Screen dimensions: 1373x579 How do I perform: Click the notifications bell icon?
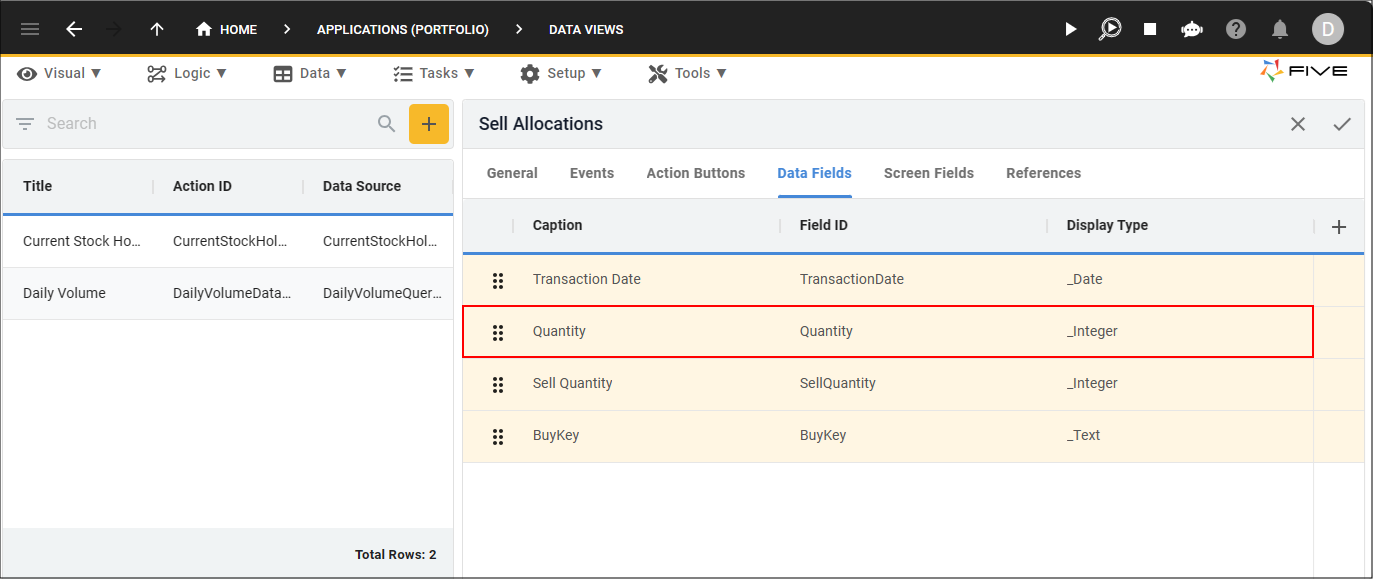coord(1280,29)
